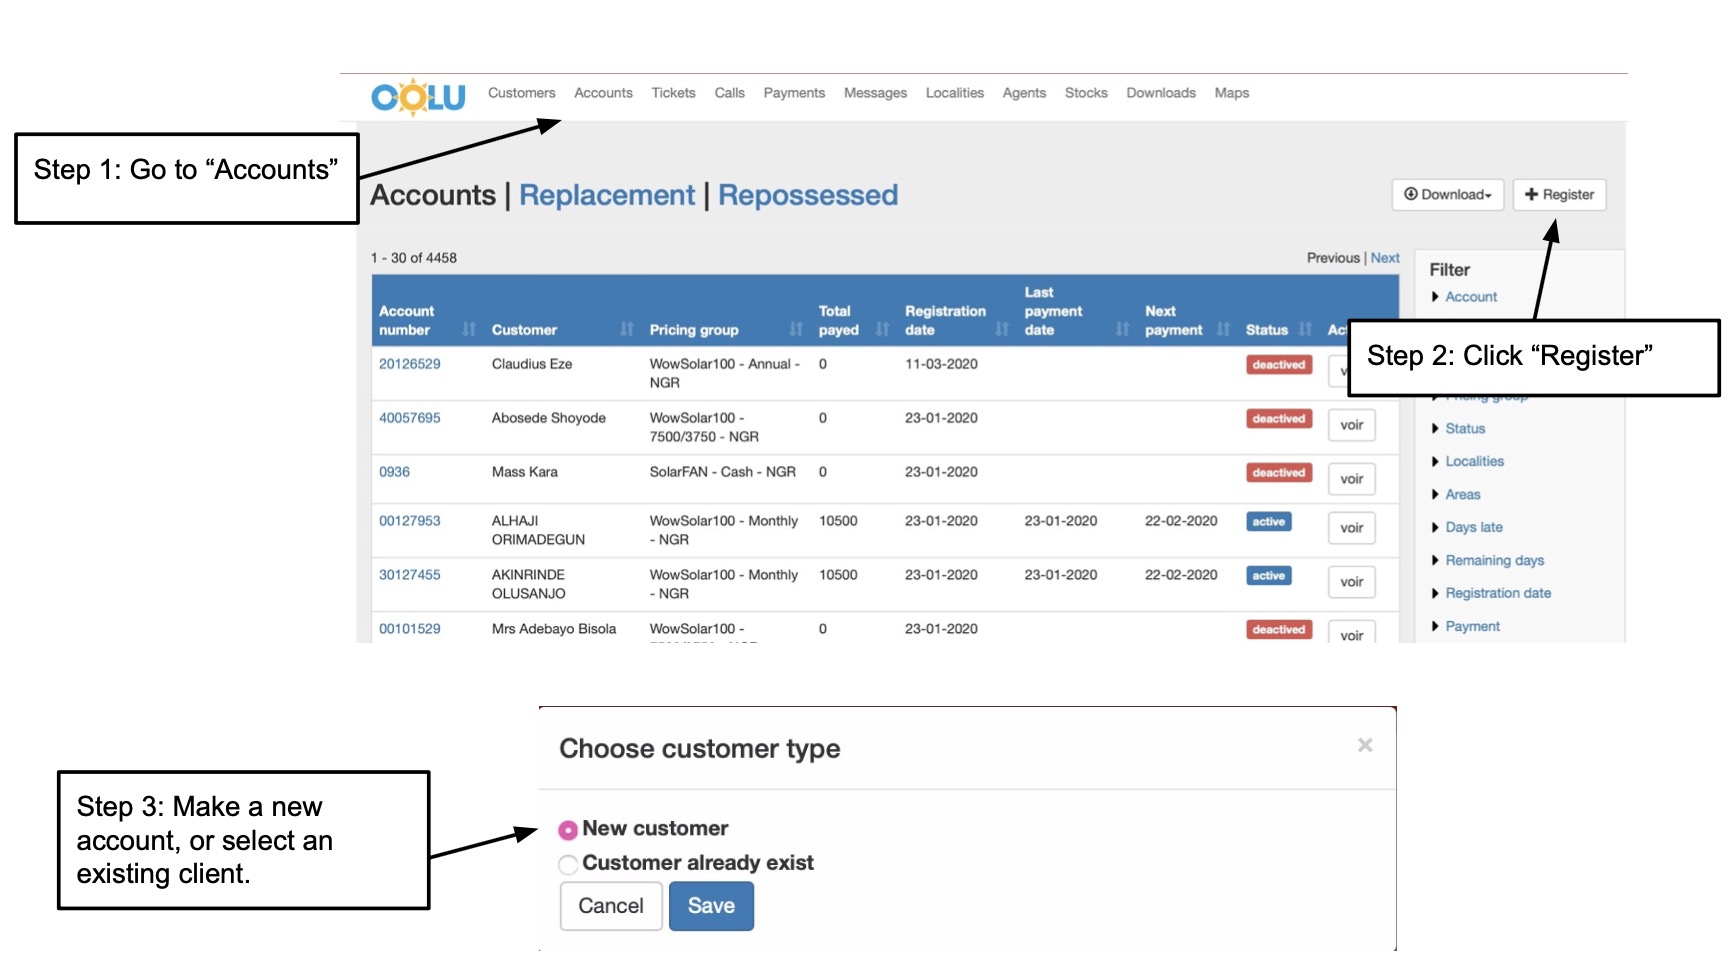Sort by Next payment sort icon

tap(1222, 330)
